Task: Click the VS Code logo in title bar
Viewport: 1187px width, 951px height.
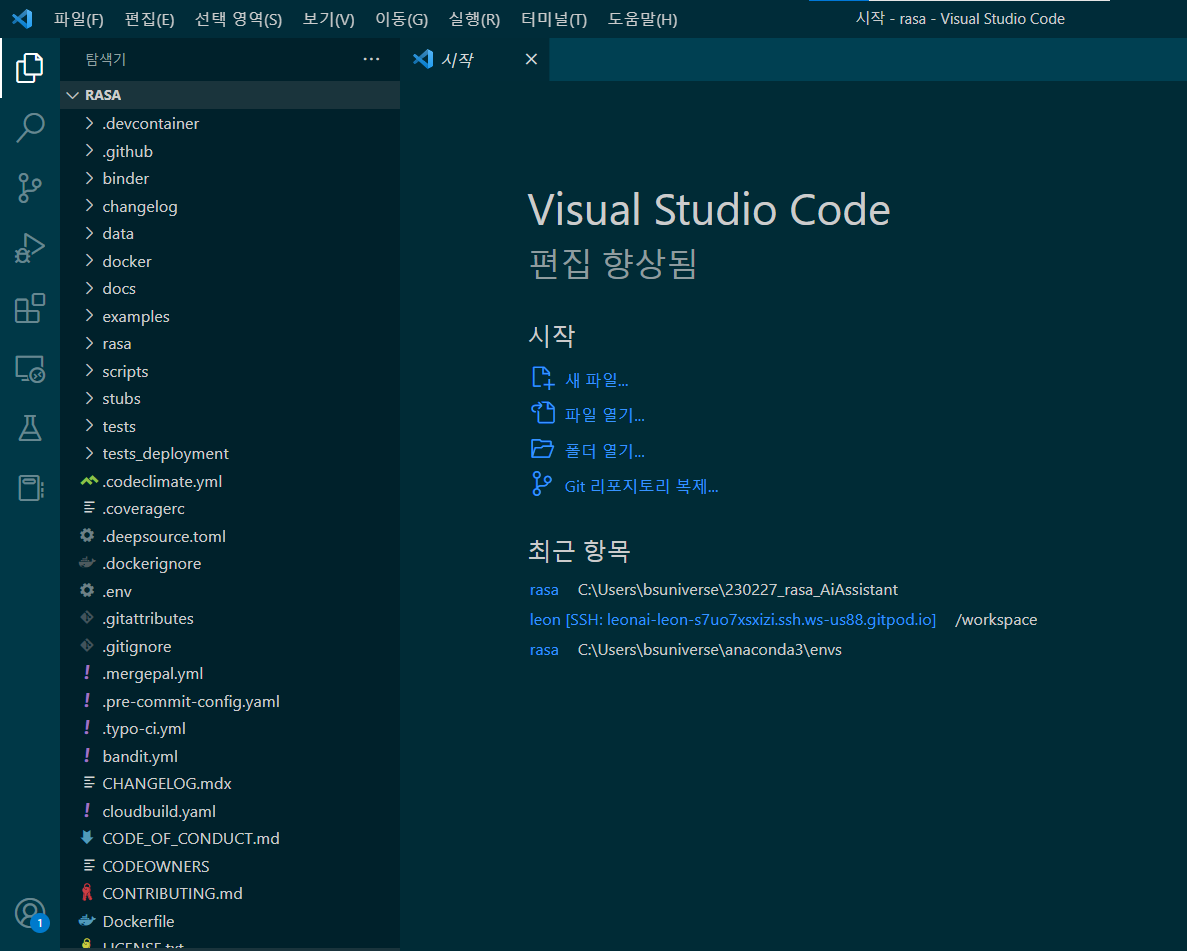Action: click(22, 18)
